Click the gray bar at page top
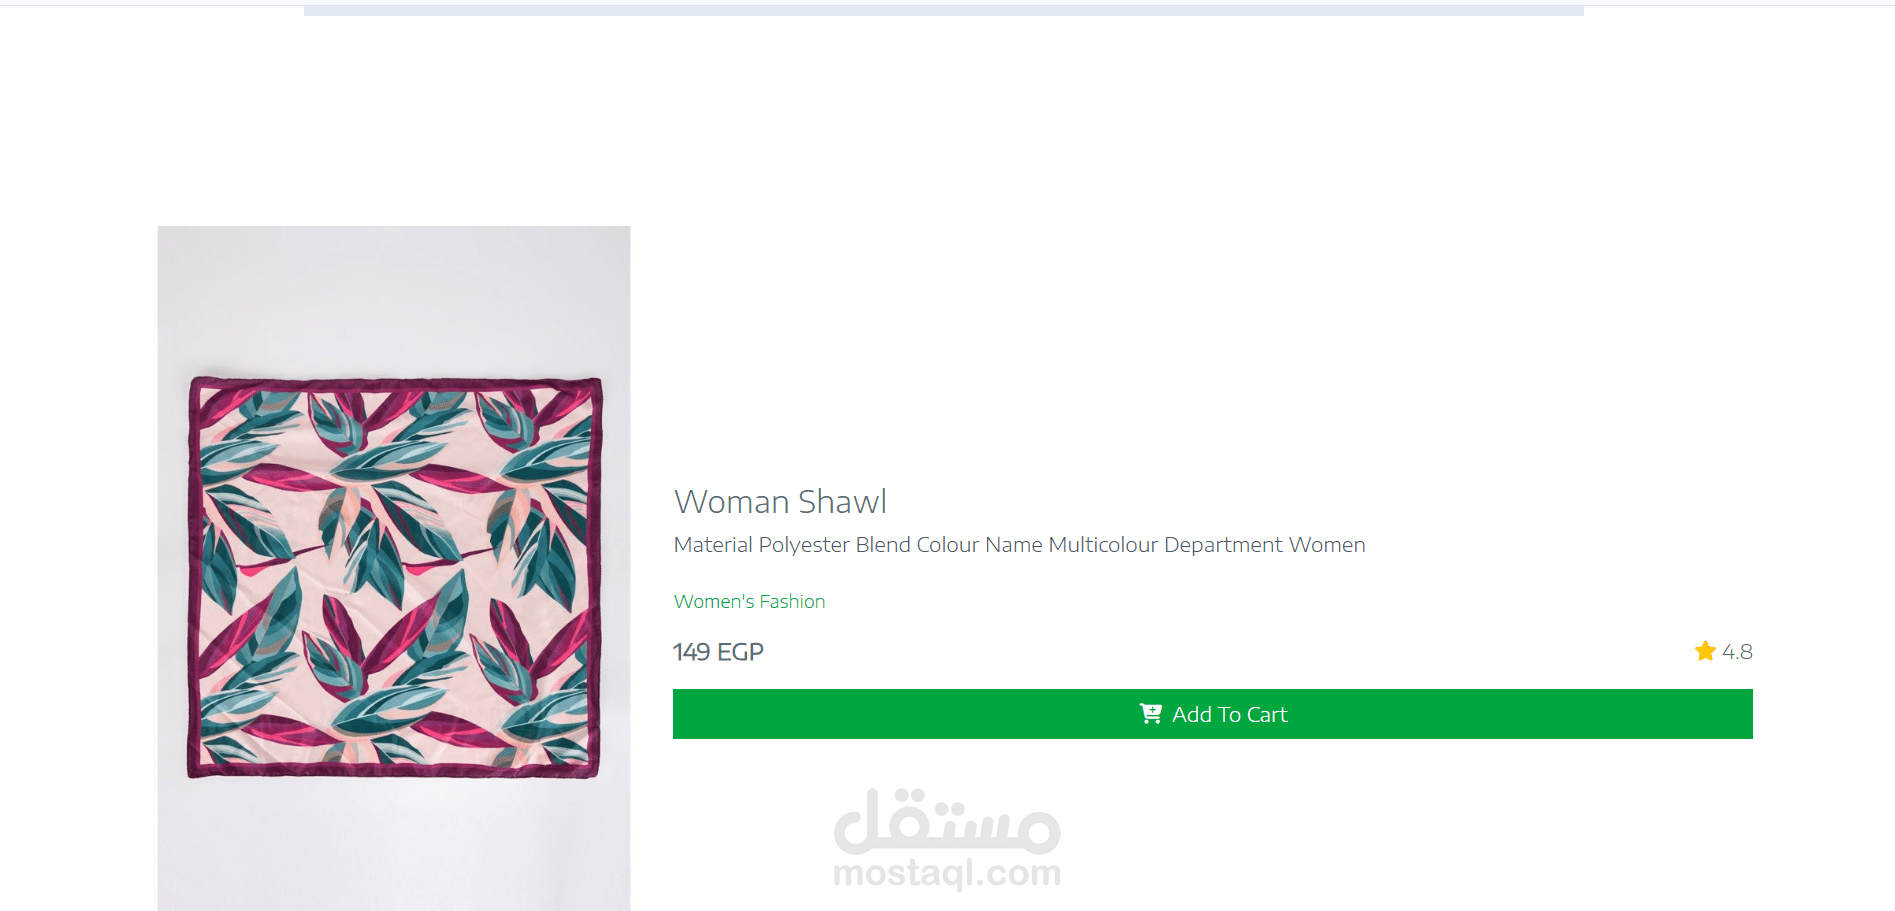 (x=943, y=10)
